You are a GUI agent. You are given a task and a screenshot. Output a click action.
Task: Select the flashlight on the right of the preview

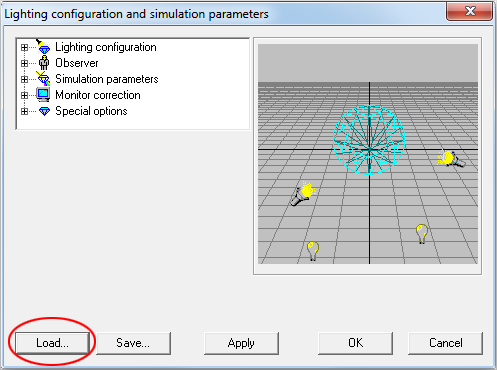[452, 159]
